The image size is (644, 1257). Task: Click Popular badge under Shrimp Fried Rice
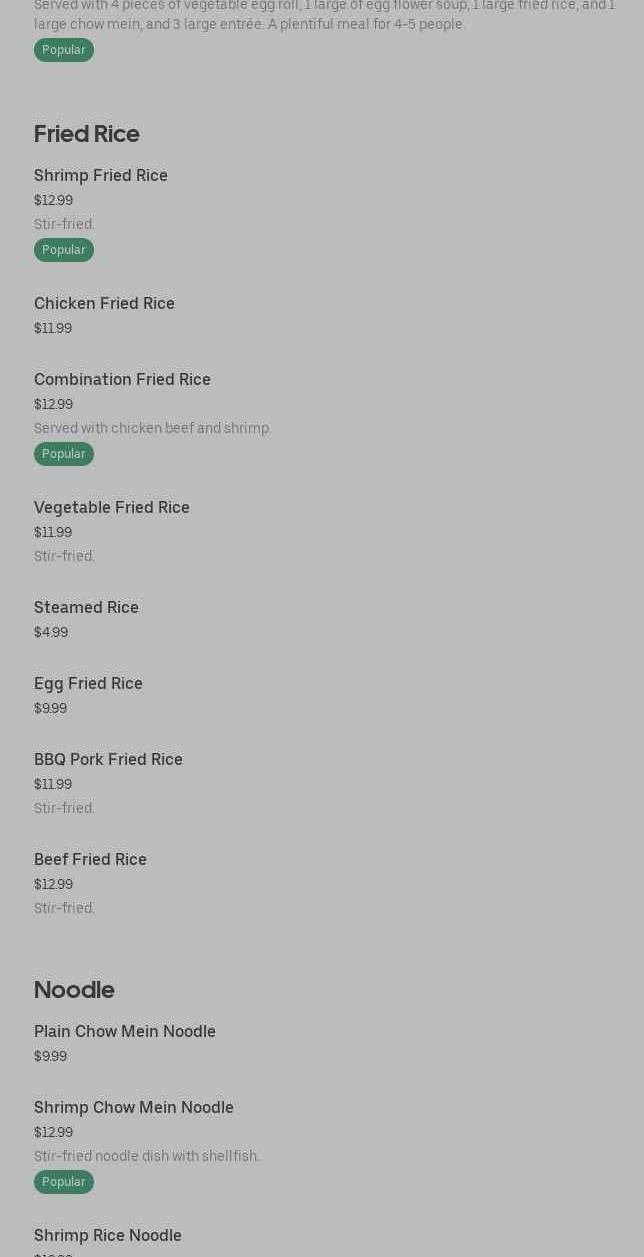[x=64, y=250]
